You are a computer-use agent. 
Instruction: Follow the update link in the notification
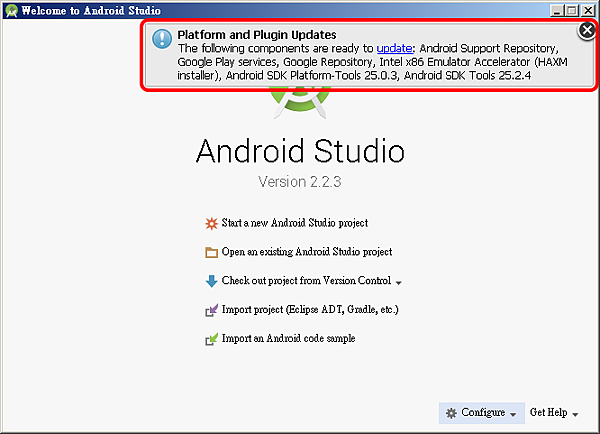tap(394, 48)
